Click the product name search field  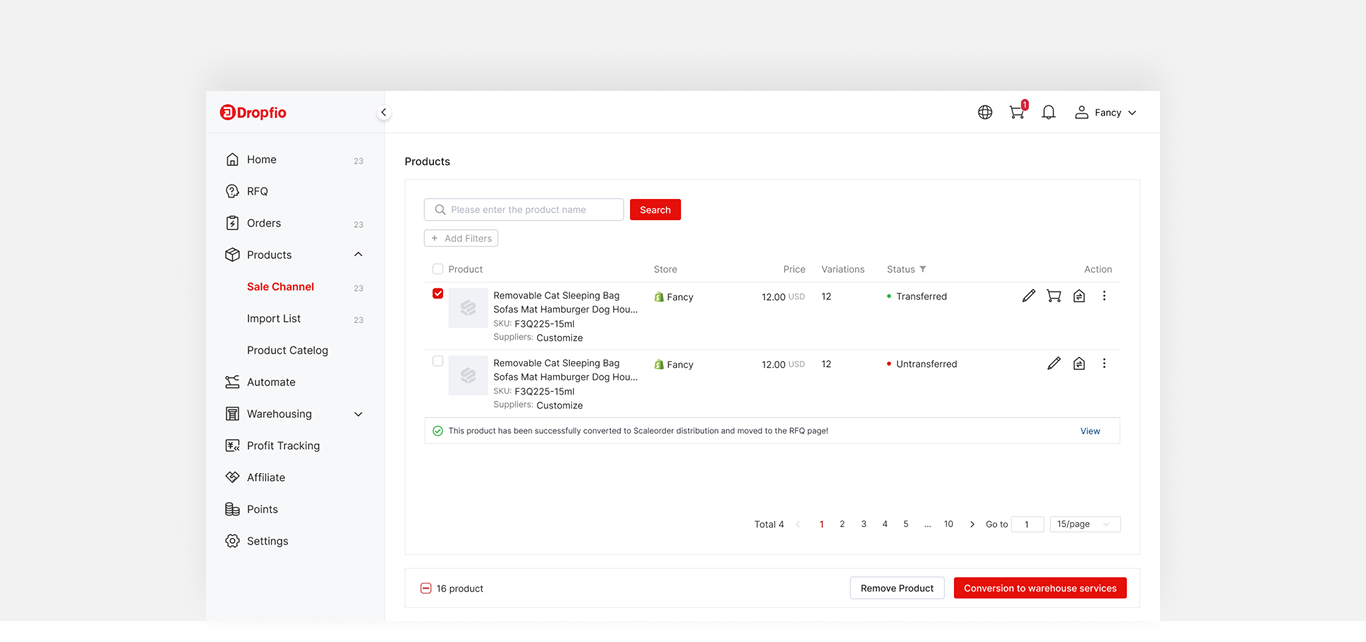(x=530, y=210)
